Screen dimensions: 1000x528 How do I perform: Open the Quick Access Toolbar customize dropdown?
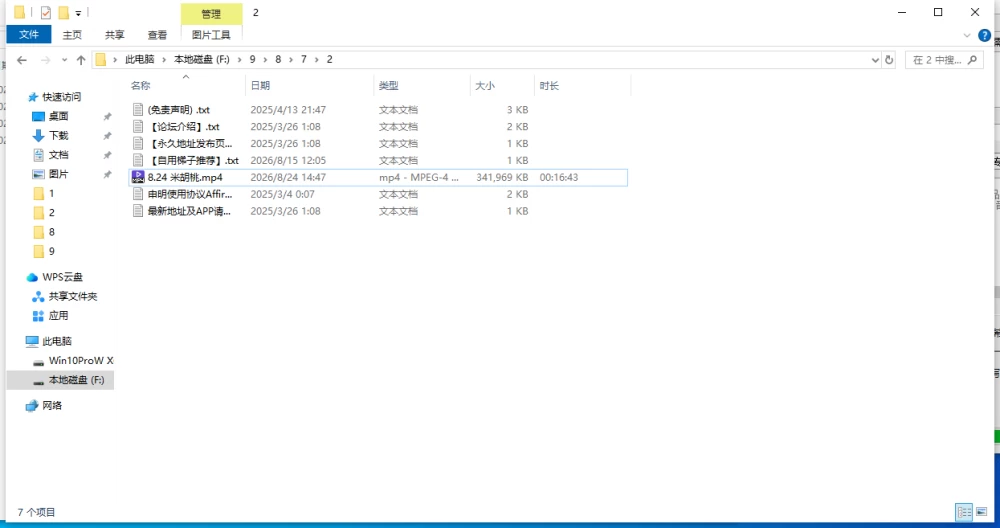(78, 13)
